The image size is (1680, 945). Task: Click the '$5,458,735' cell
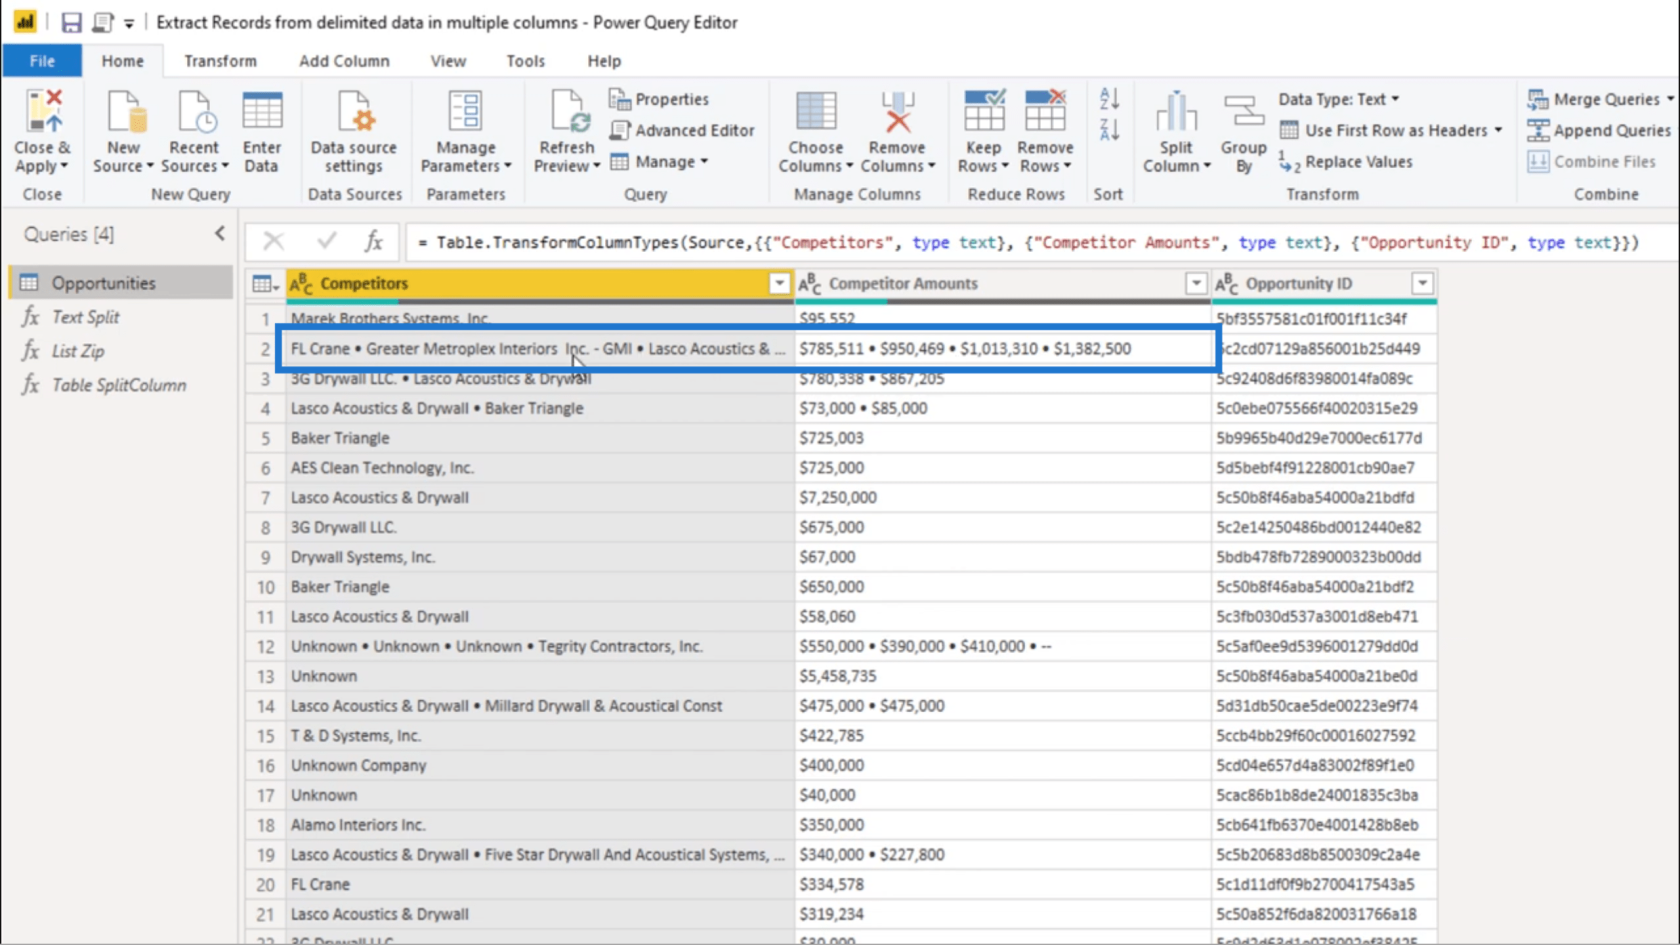pyautogui.click(x=1003, y=676)
